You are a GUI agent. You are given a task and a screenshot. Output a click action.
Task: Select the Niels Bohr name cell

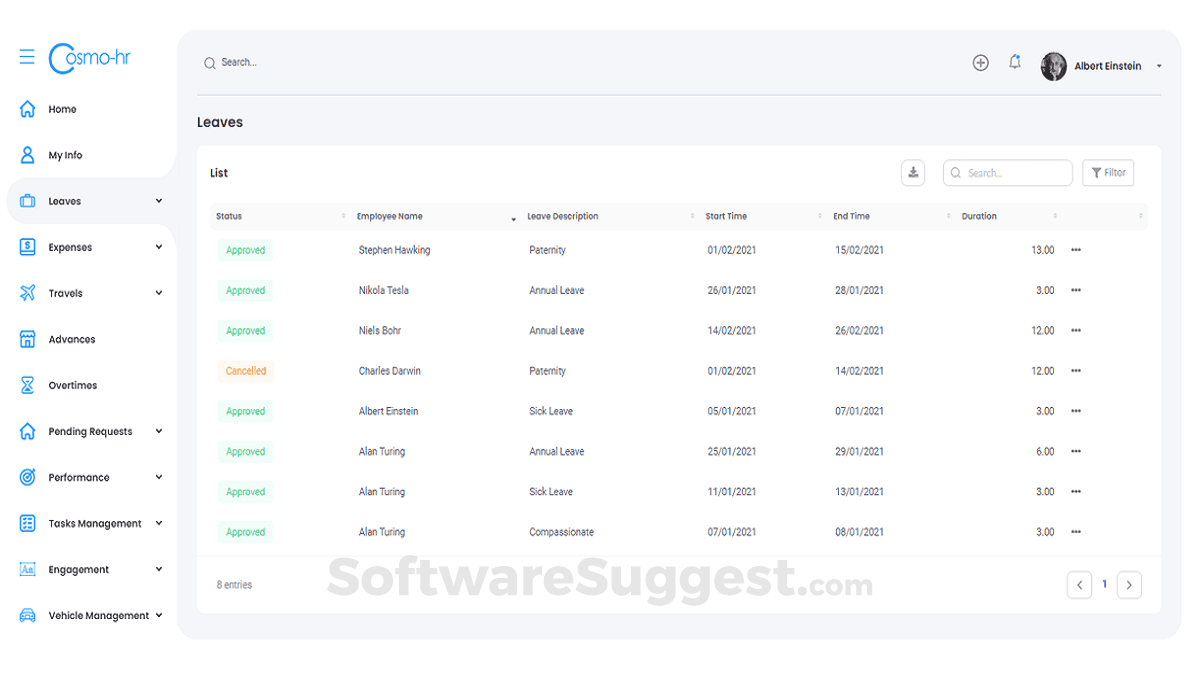[x=380, y=330]
